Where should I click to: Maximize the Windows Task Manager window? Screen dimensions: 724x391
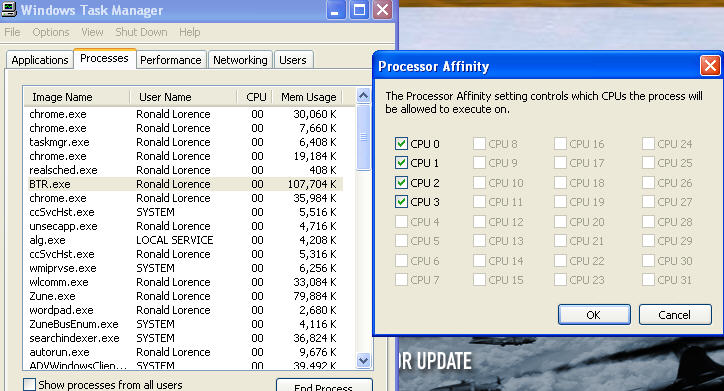click(359, 10)
